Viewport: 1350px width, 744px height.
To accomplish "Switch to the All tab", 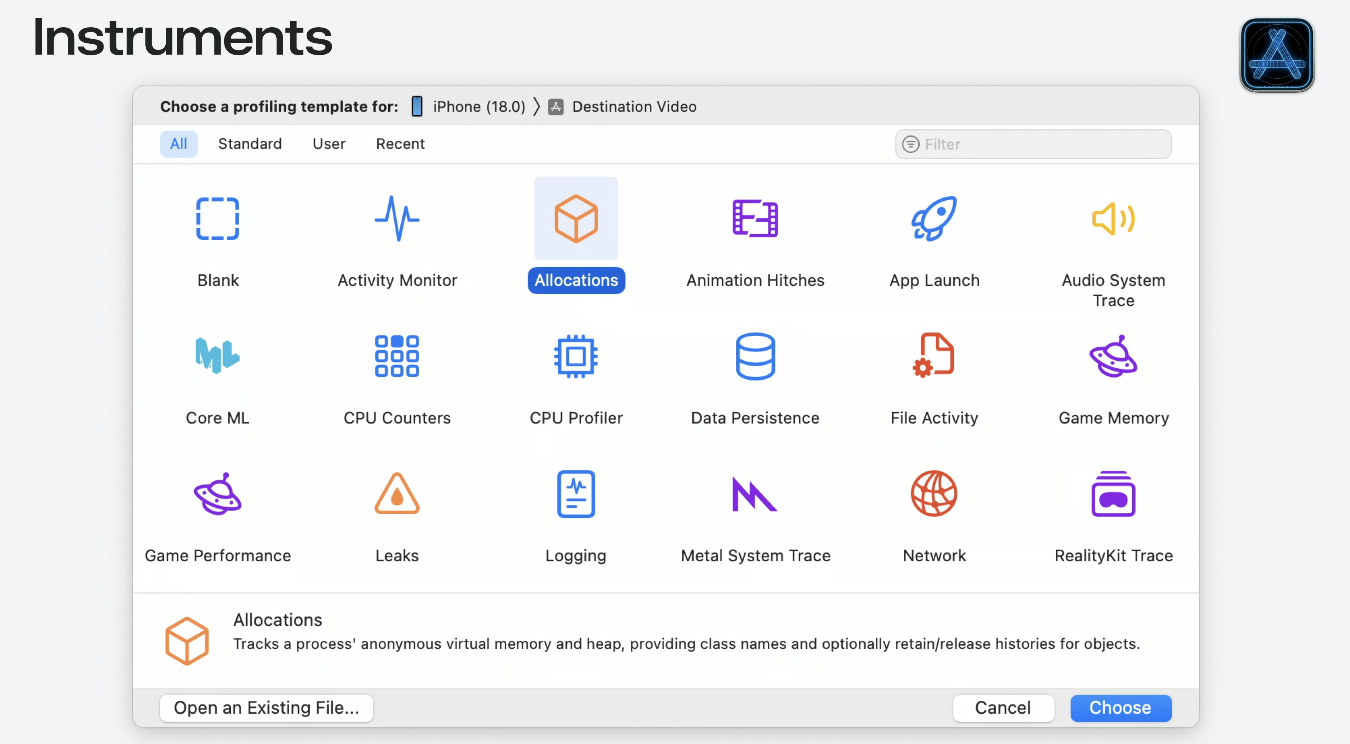I will (x=179, y=144).
